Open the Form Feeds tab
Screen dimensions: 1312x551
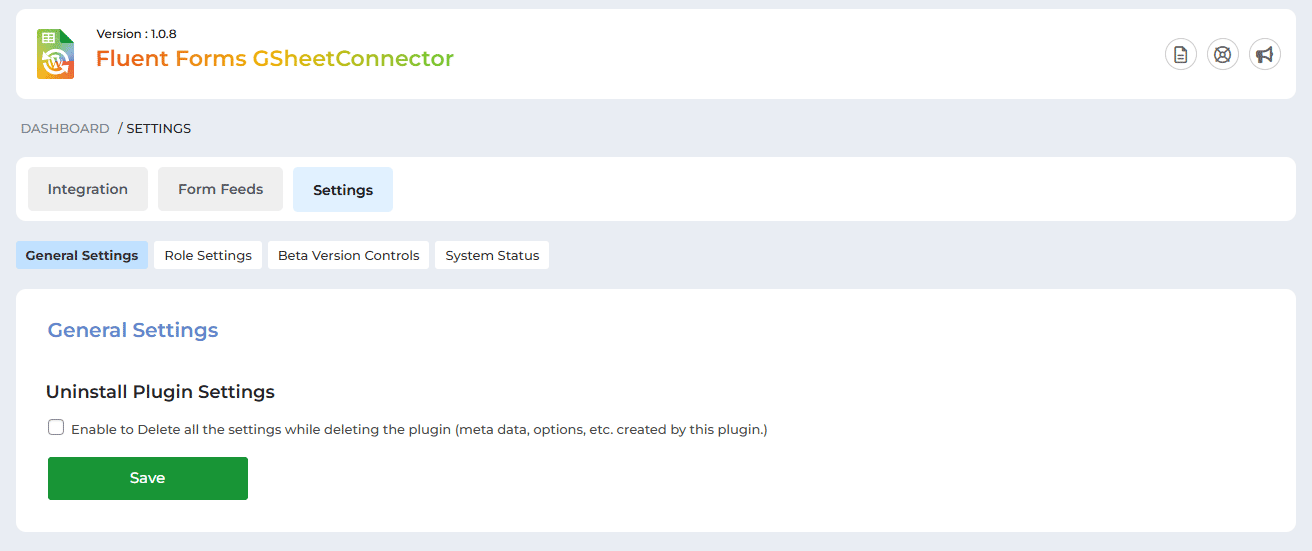(220, 189)
